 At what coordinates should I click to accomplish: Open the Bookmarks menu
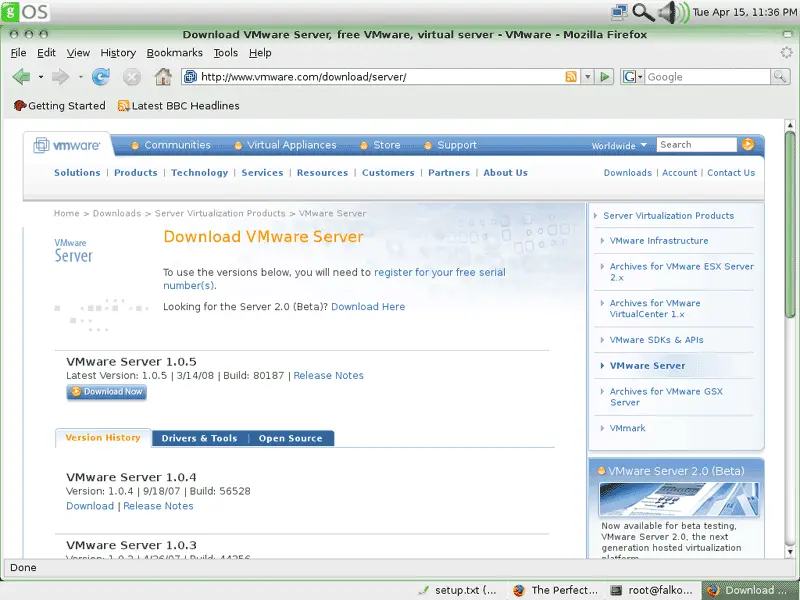[174, 53]
